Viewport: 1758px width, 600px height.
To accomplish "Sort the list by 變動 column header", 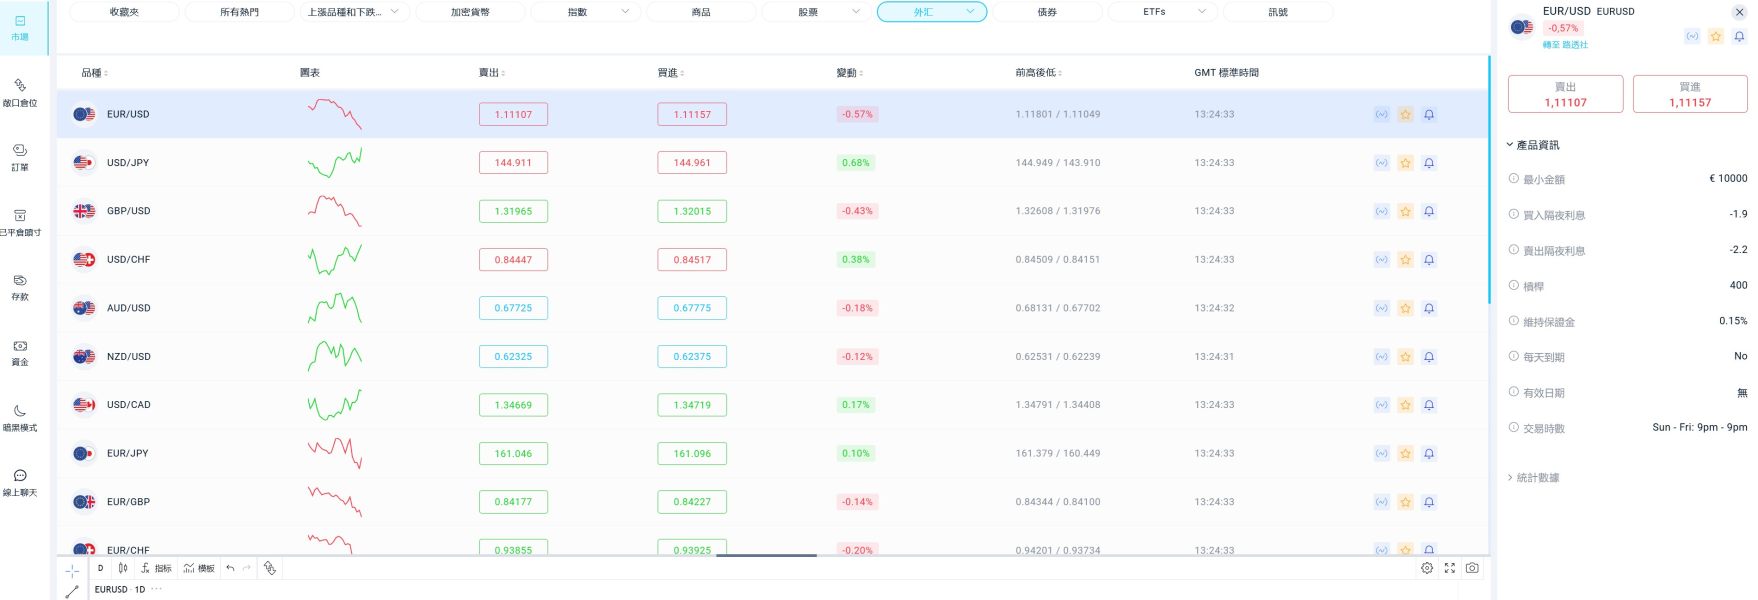I will (849, 73).
